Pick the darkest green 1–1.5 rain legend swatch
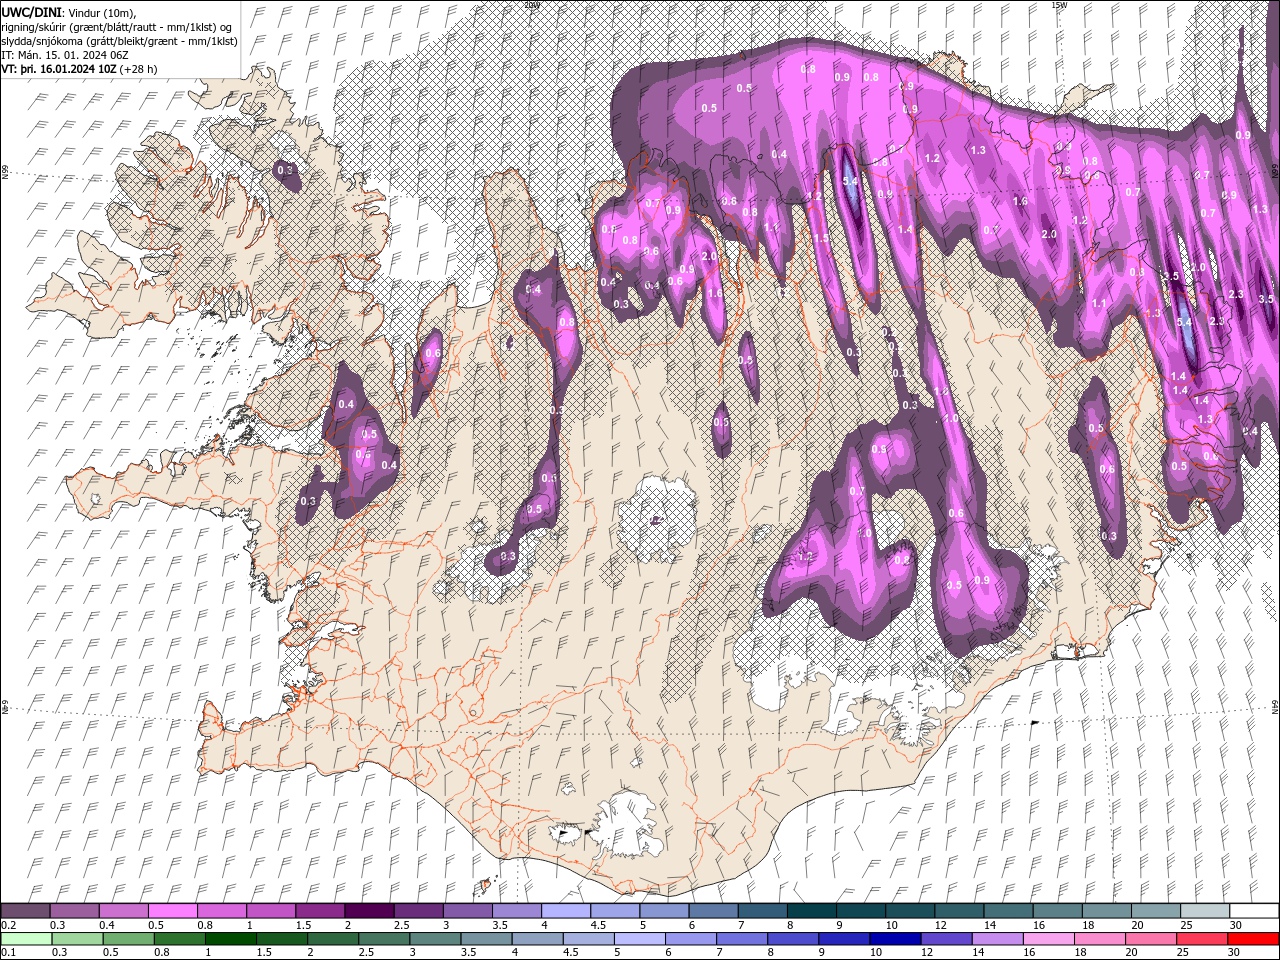Image resolution: width=1280 pixels, height=960 pixels. coord(230,938)
